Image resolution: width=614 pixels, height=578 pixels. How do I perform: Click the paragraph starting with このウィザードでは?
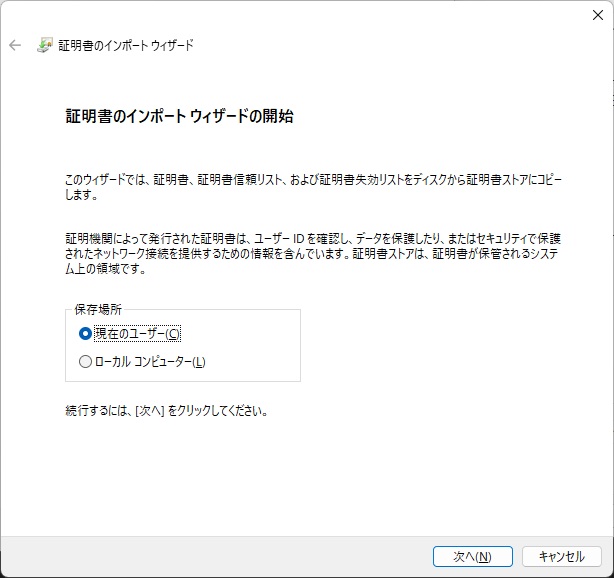click(312, 187)
